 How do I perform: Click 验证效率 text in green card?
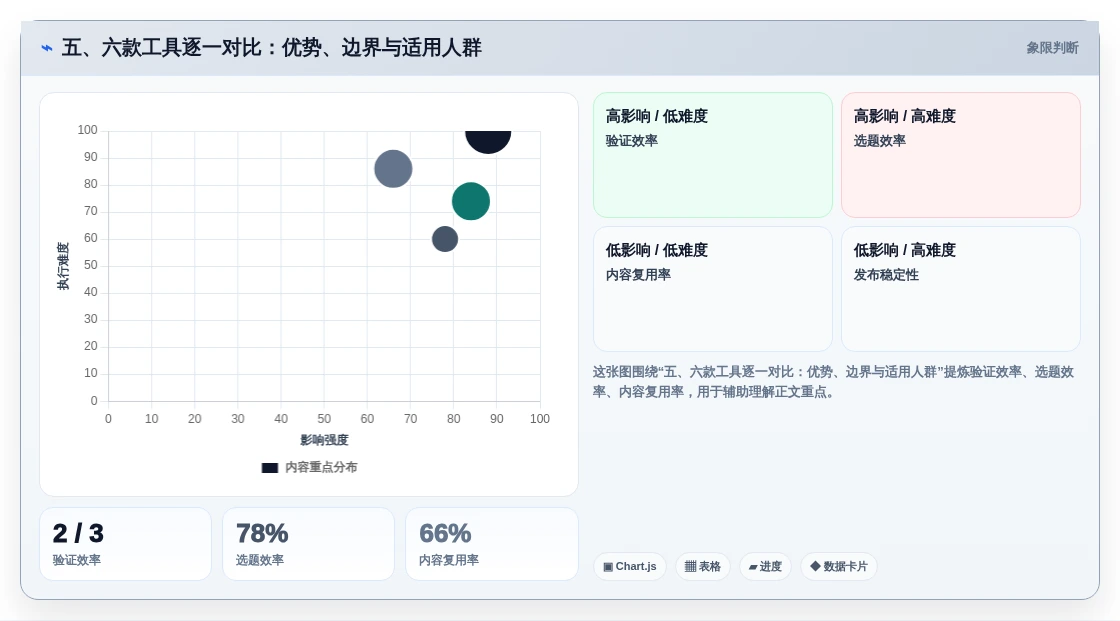(631, 141)
